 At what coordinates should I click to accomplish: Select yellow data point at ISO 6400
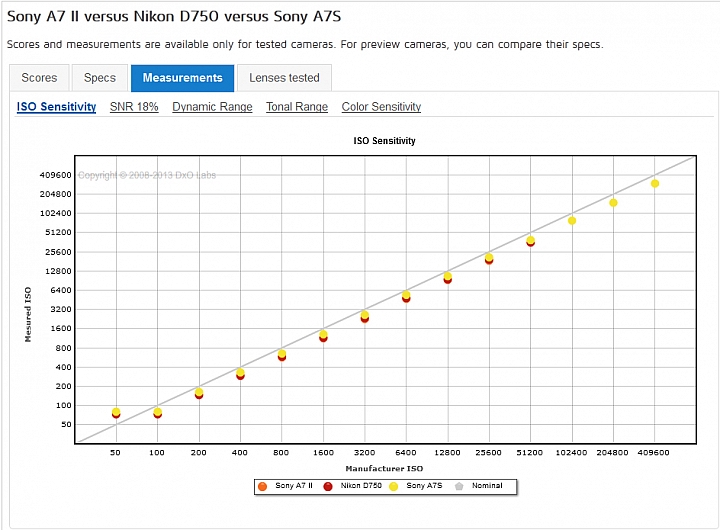[x=406, y=295]
